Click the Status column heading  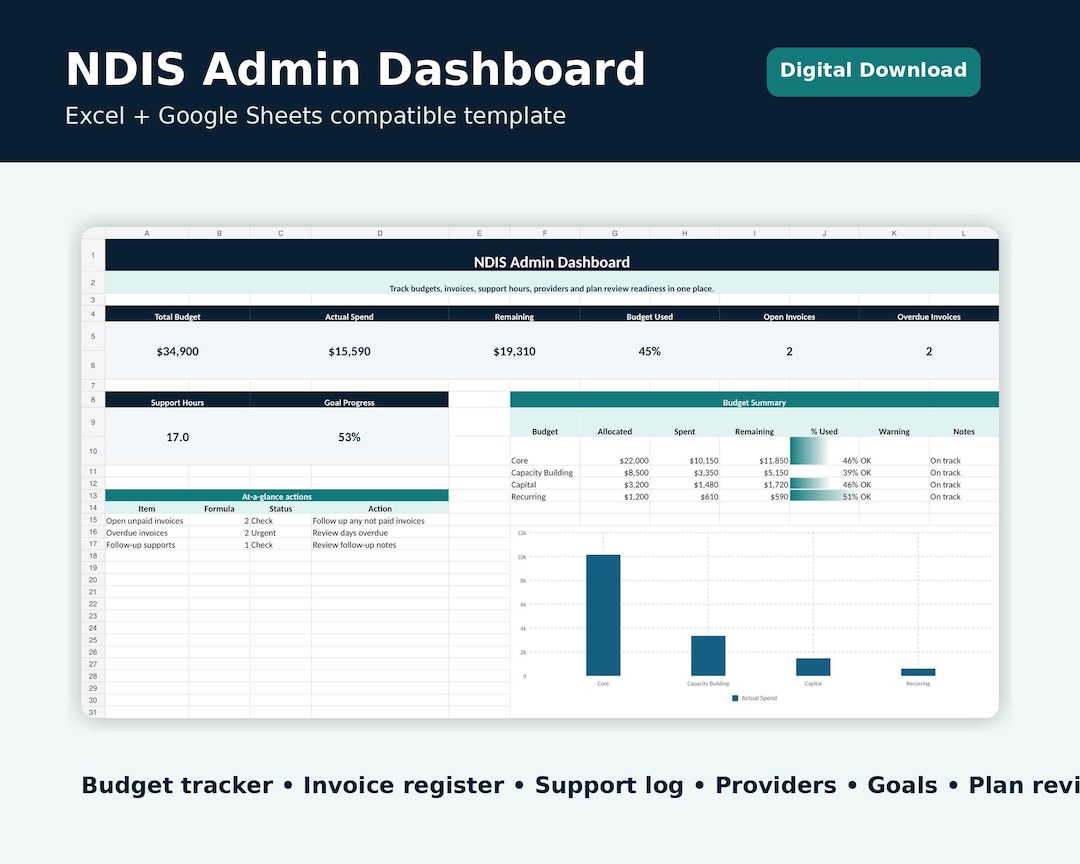(280, 508)
